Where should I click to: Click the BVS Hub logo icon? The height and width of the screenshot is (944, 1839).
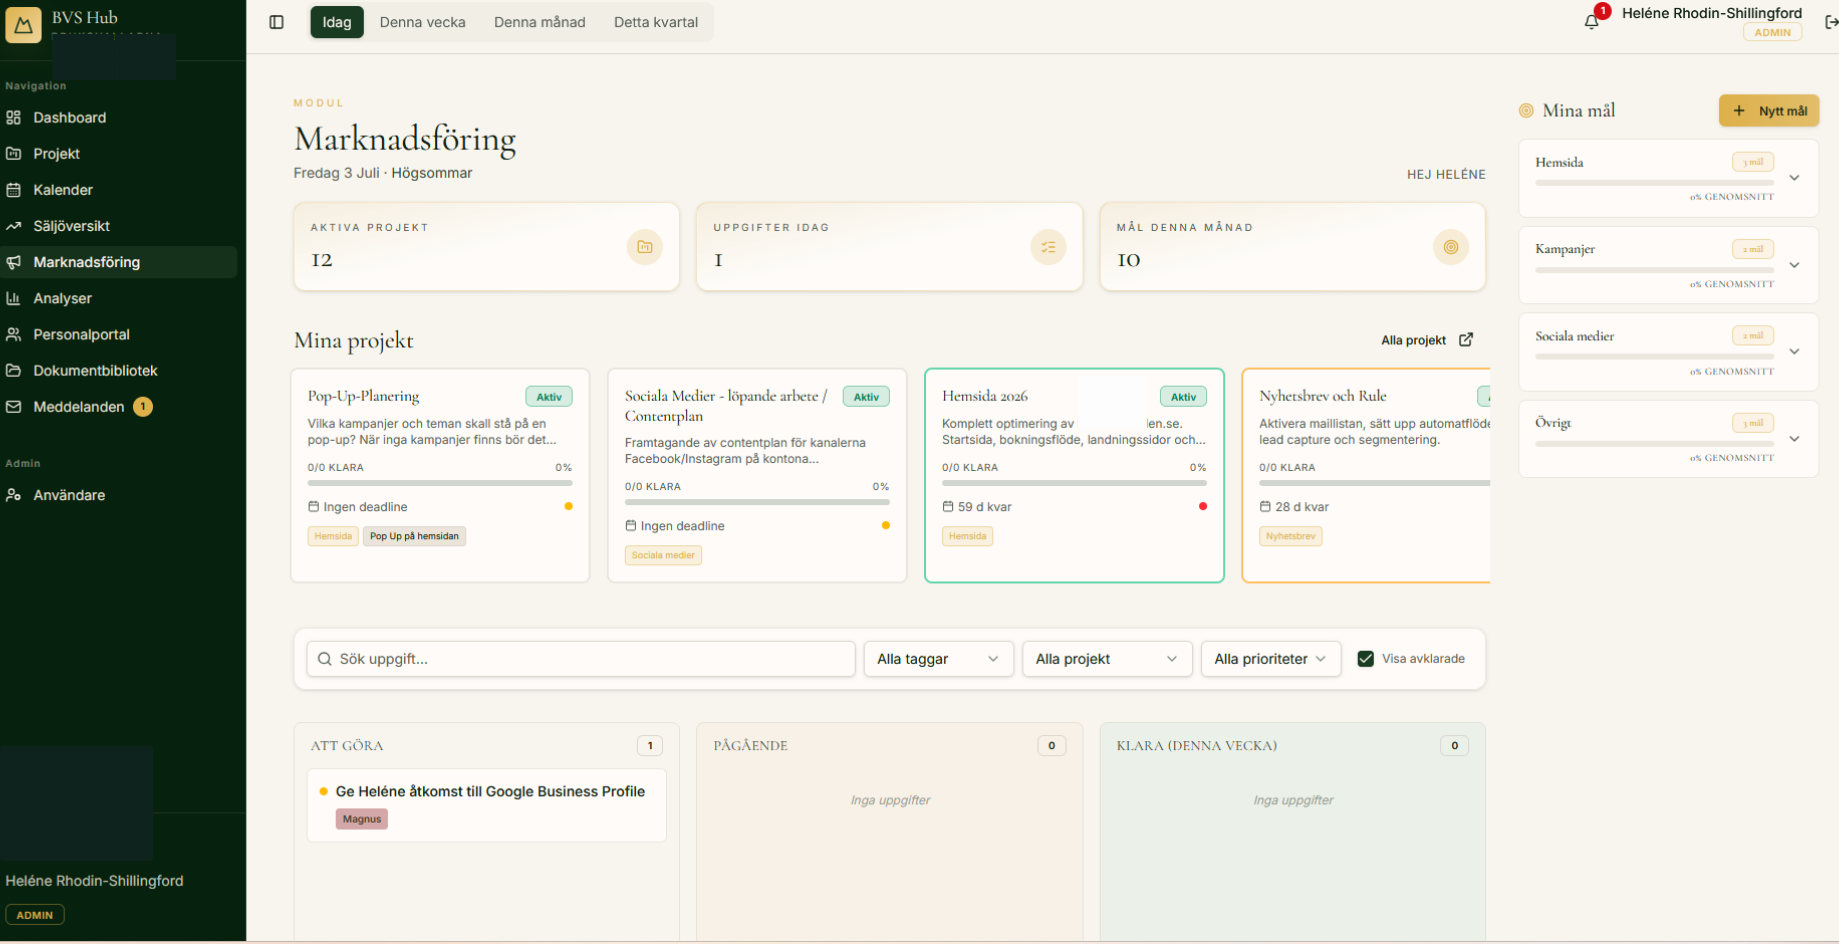click(x=23, y=24)
